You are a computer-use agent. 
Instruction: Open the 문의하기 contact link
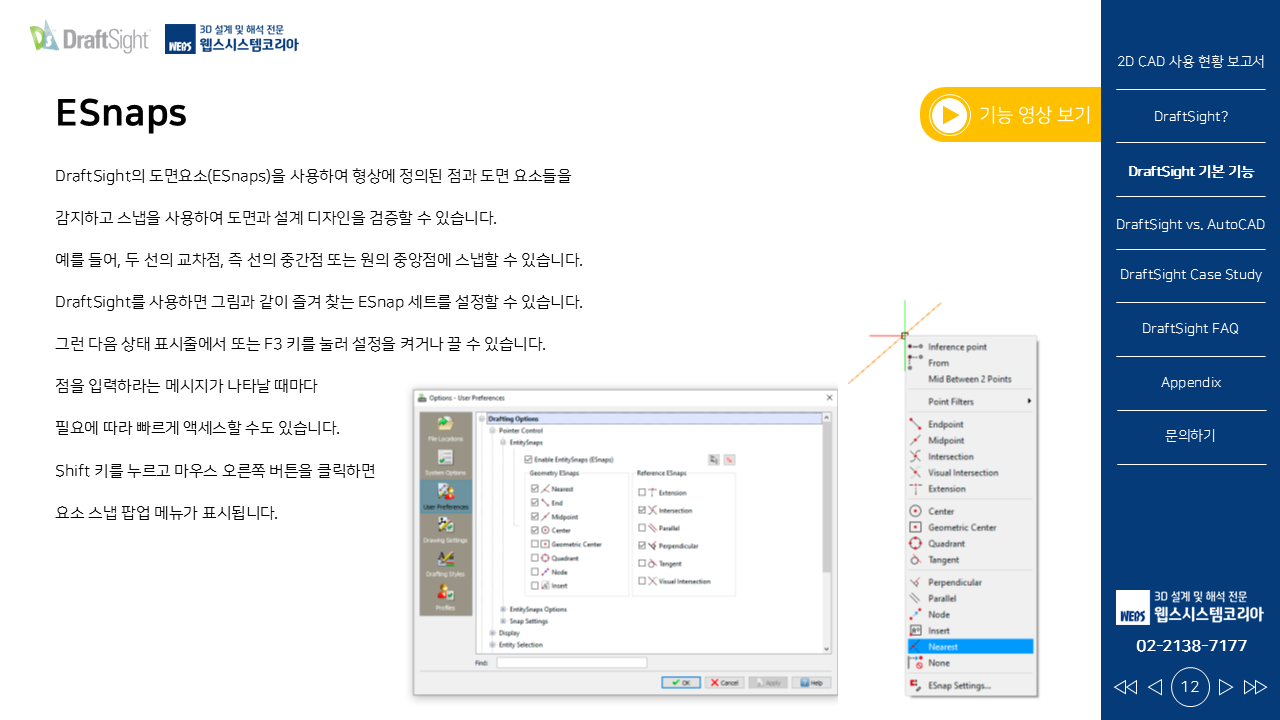(x=1190, y=436)
